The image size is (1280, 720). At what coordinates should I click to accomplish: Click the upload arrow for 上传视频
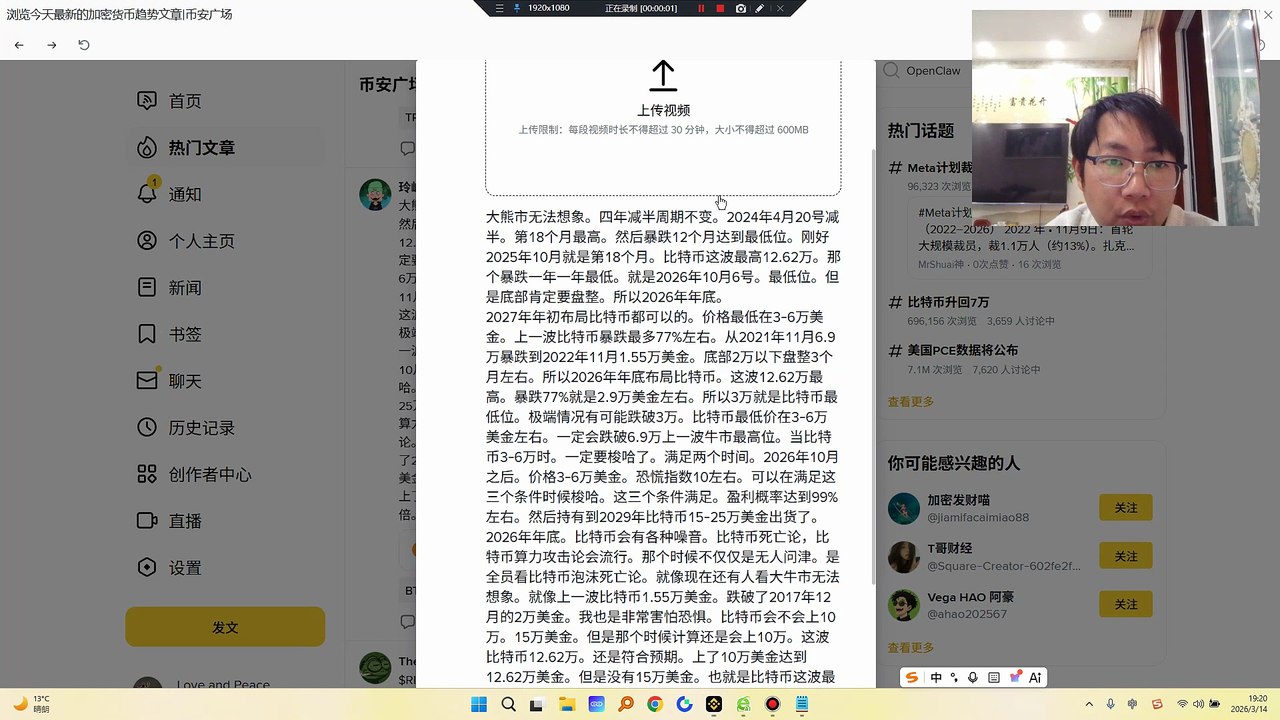[x=663, y=76]
